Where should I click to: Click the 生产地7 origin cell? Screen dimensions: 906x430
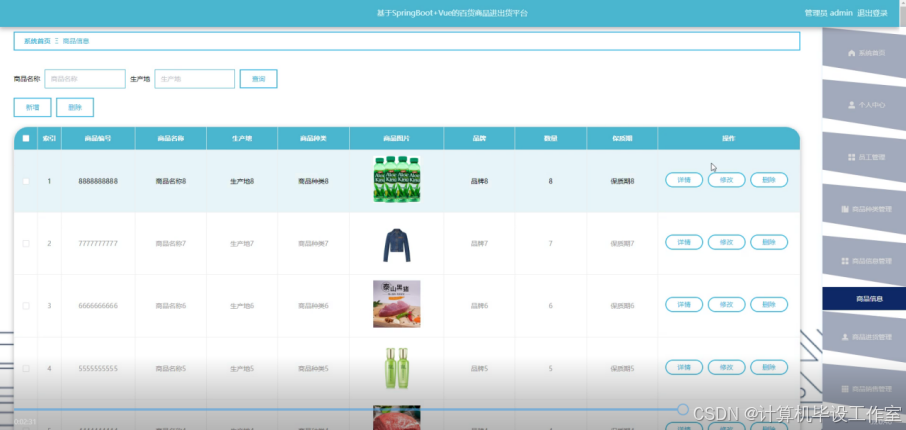[242, 244]
